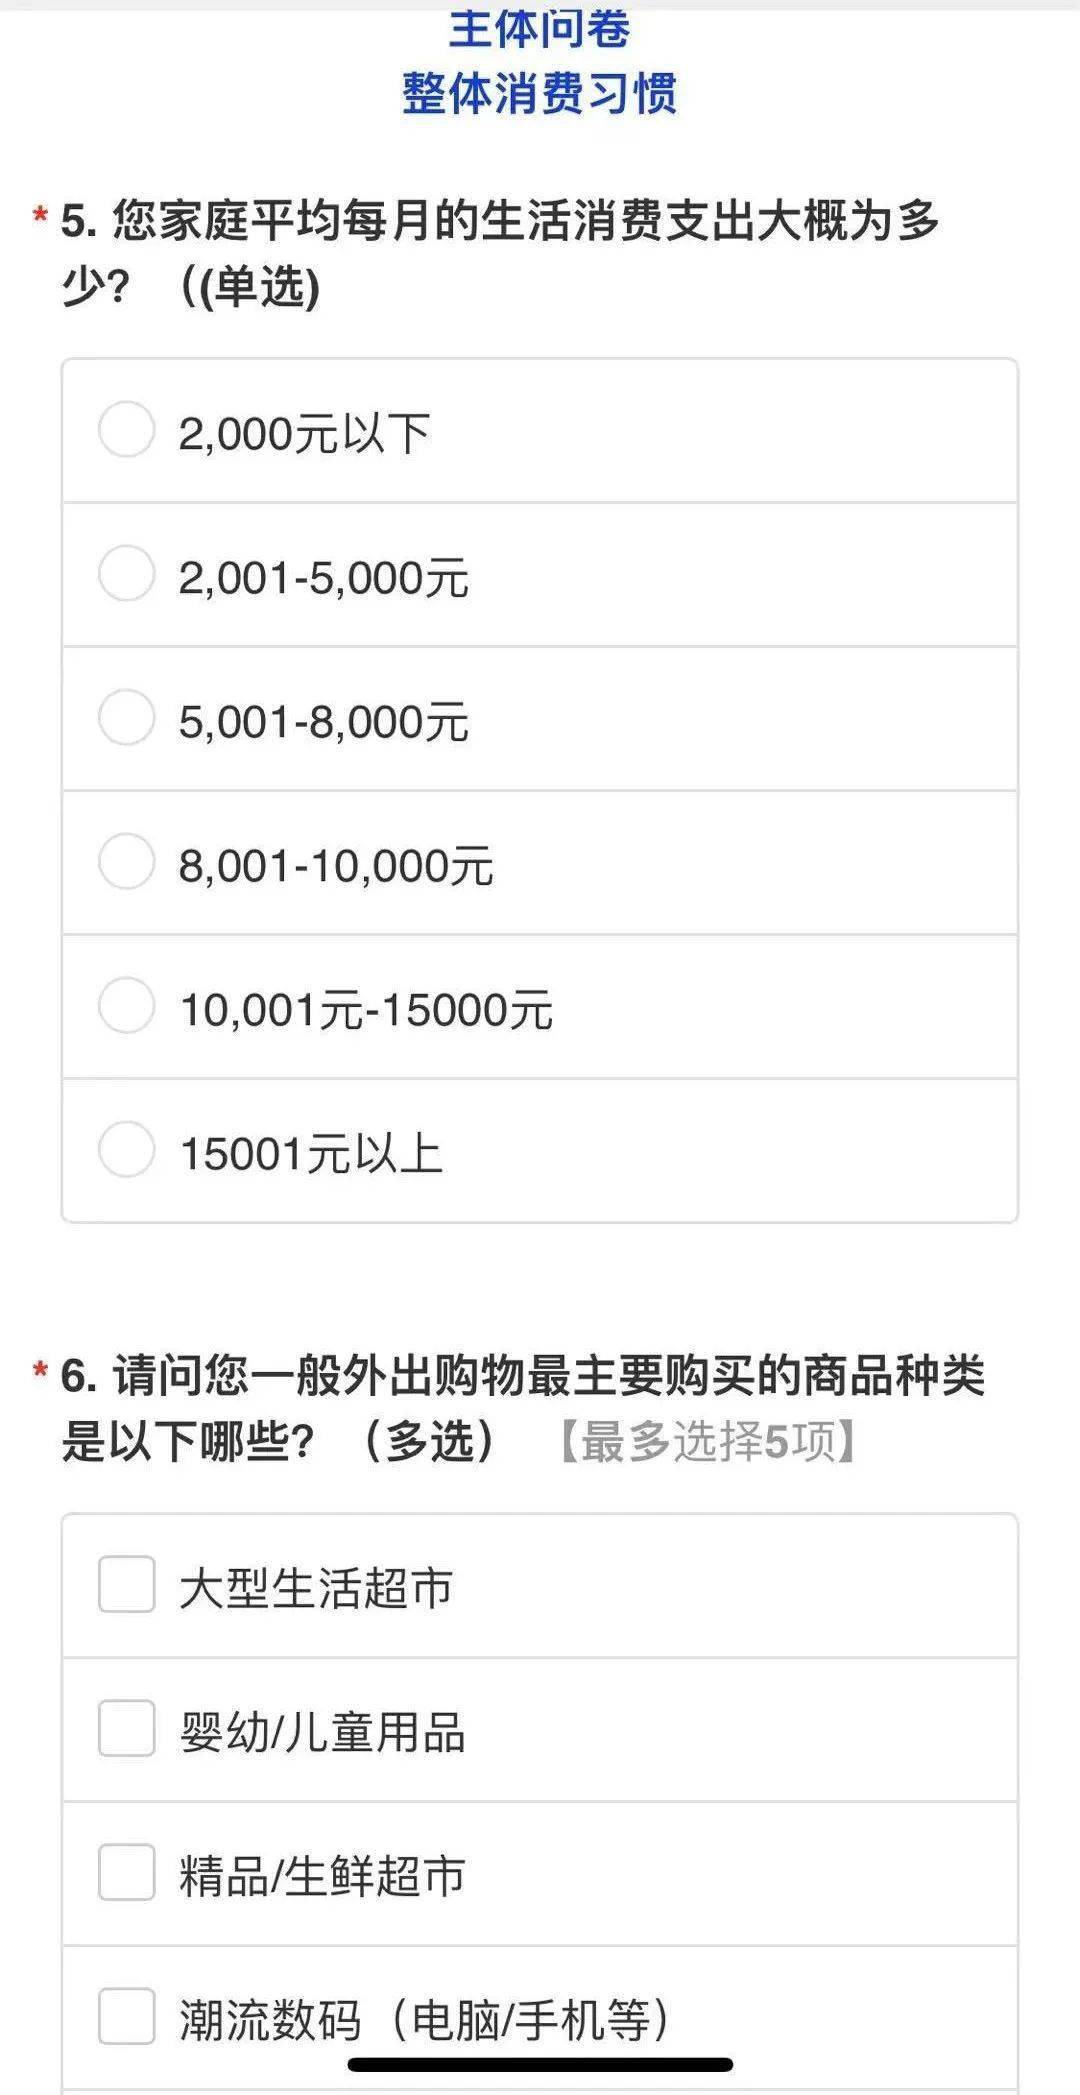The width and height of the screenshot is (1080, 2095).
Task: Tap the home indicator bar at bottom
Action: (540, 2064)
